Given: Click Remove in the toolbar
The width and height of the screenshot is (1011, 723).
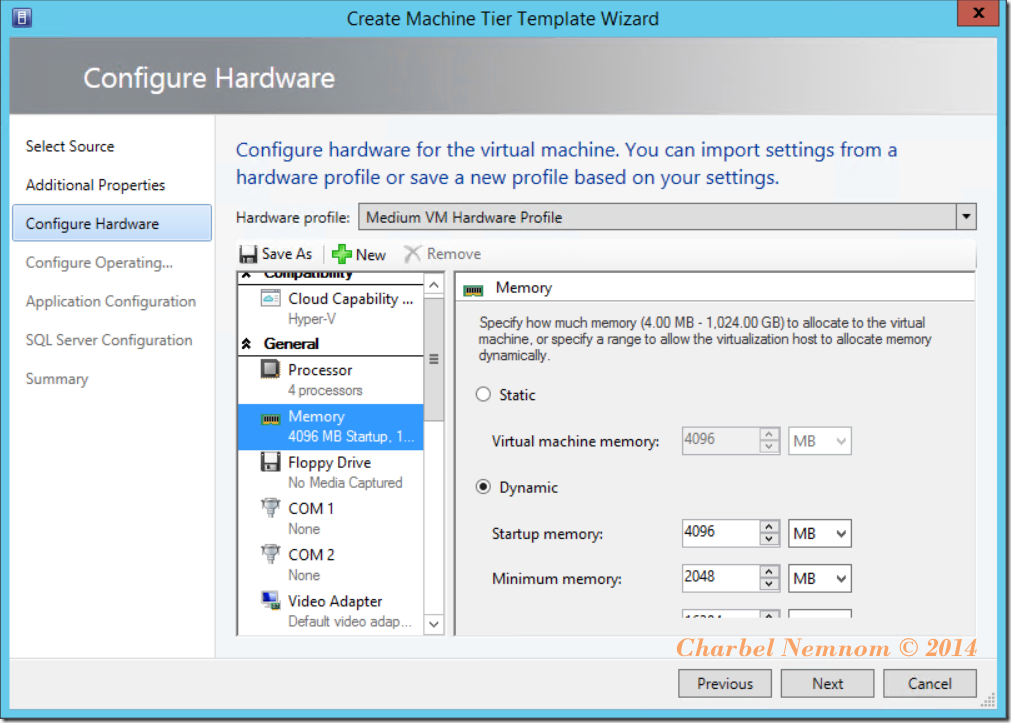Looking at the screenshot, I should (x=442, y=254).
